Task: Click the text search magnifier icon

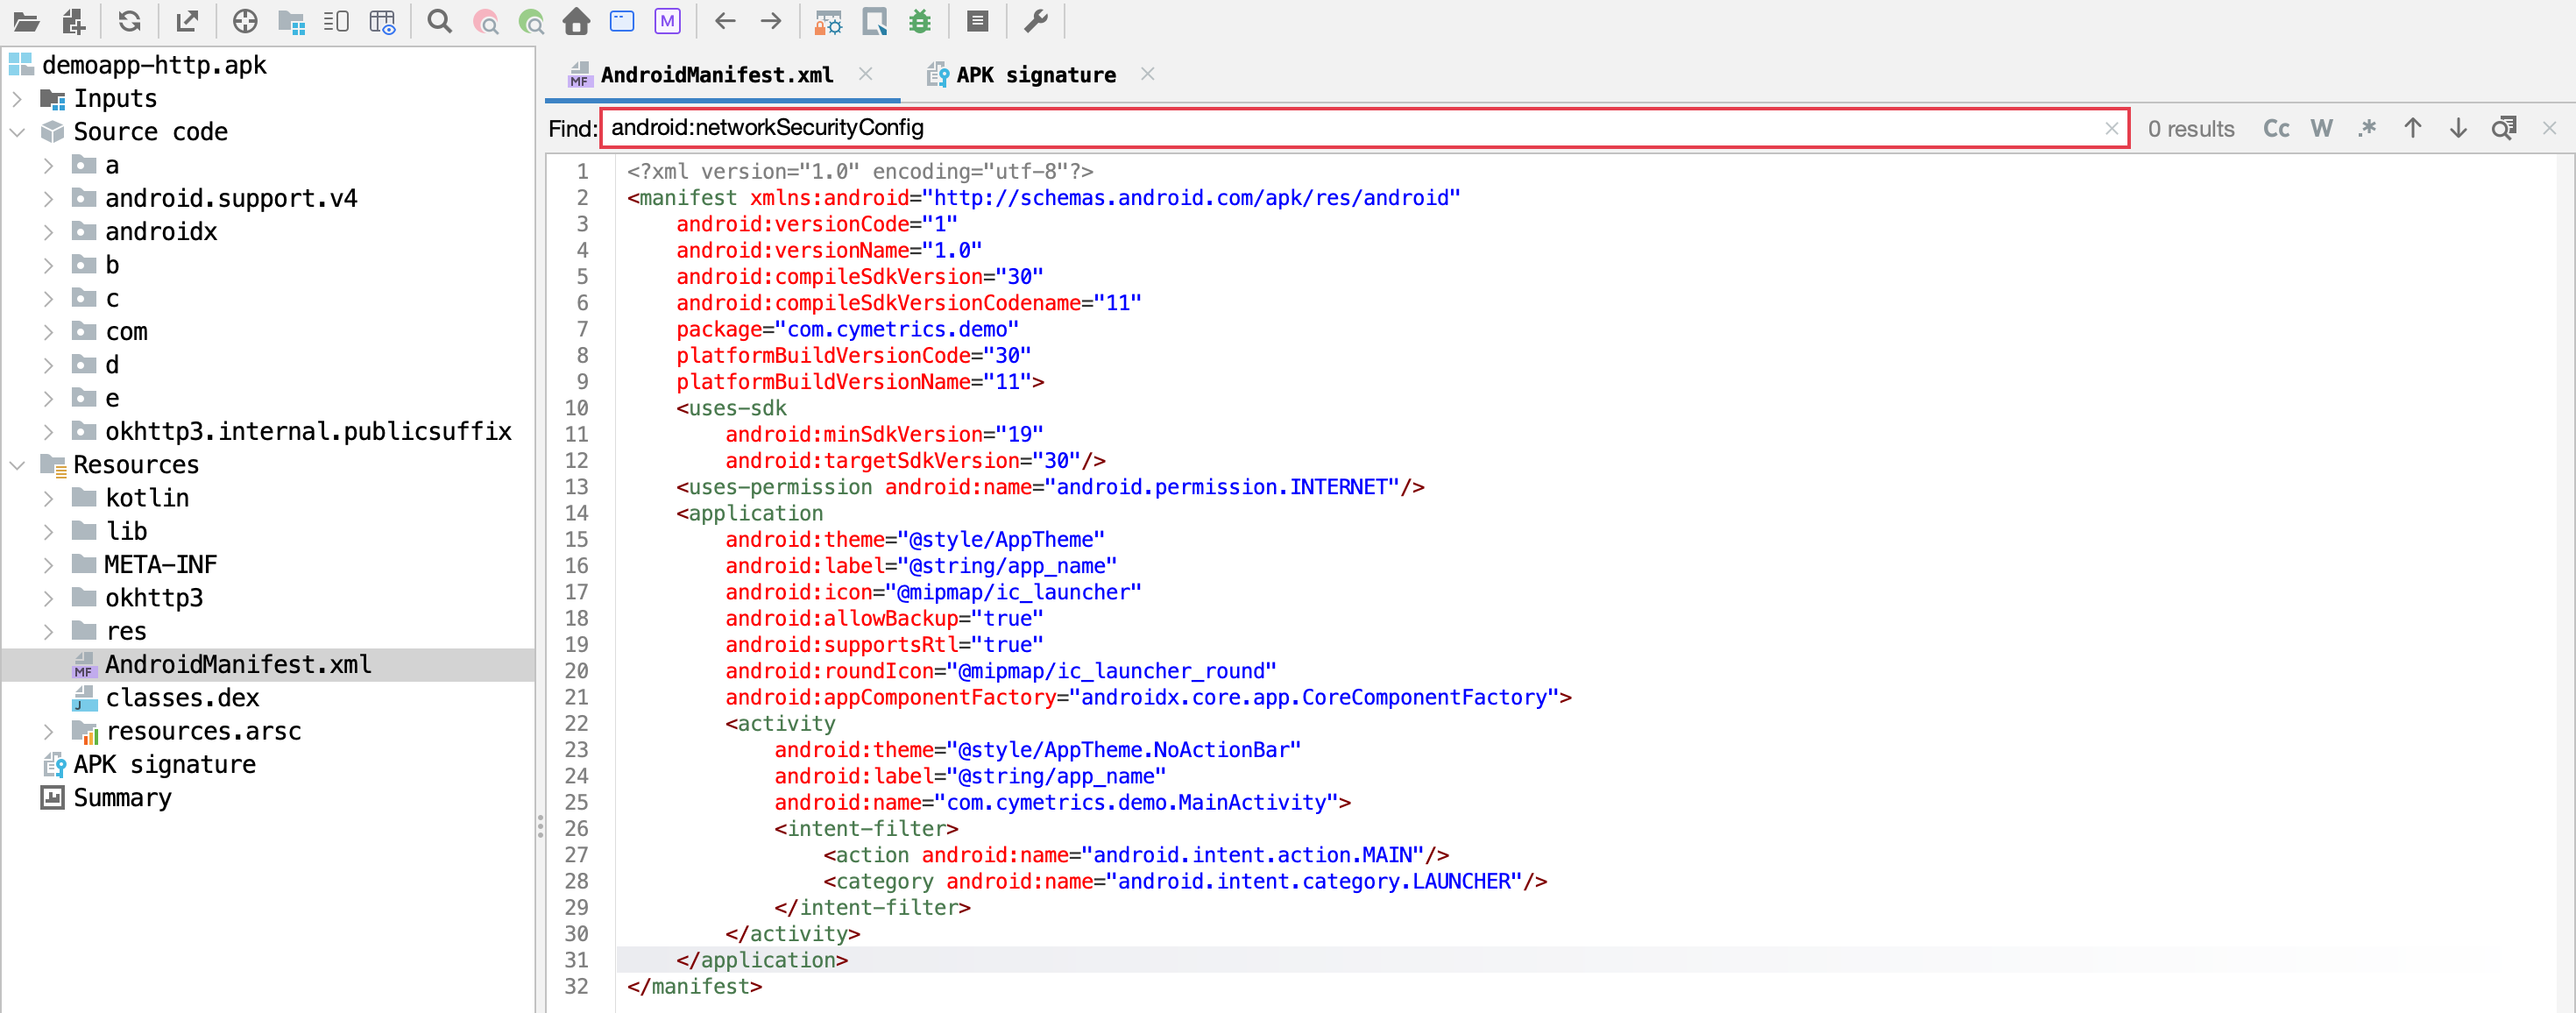Action: pyautogui.click(x=439, y=21)
